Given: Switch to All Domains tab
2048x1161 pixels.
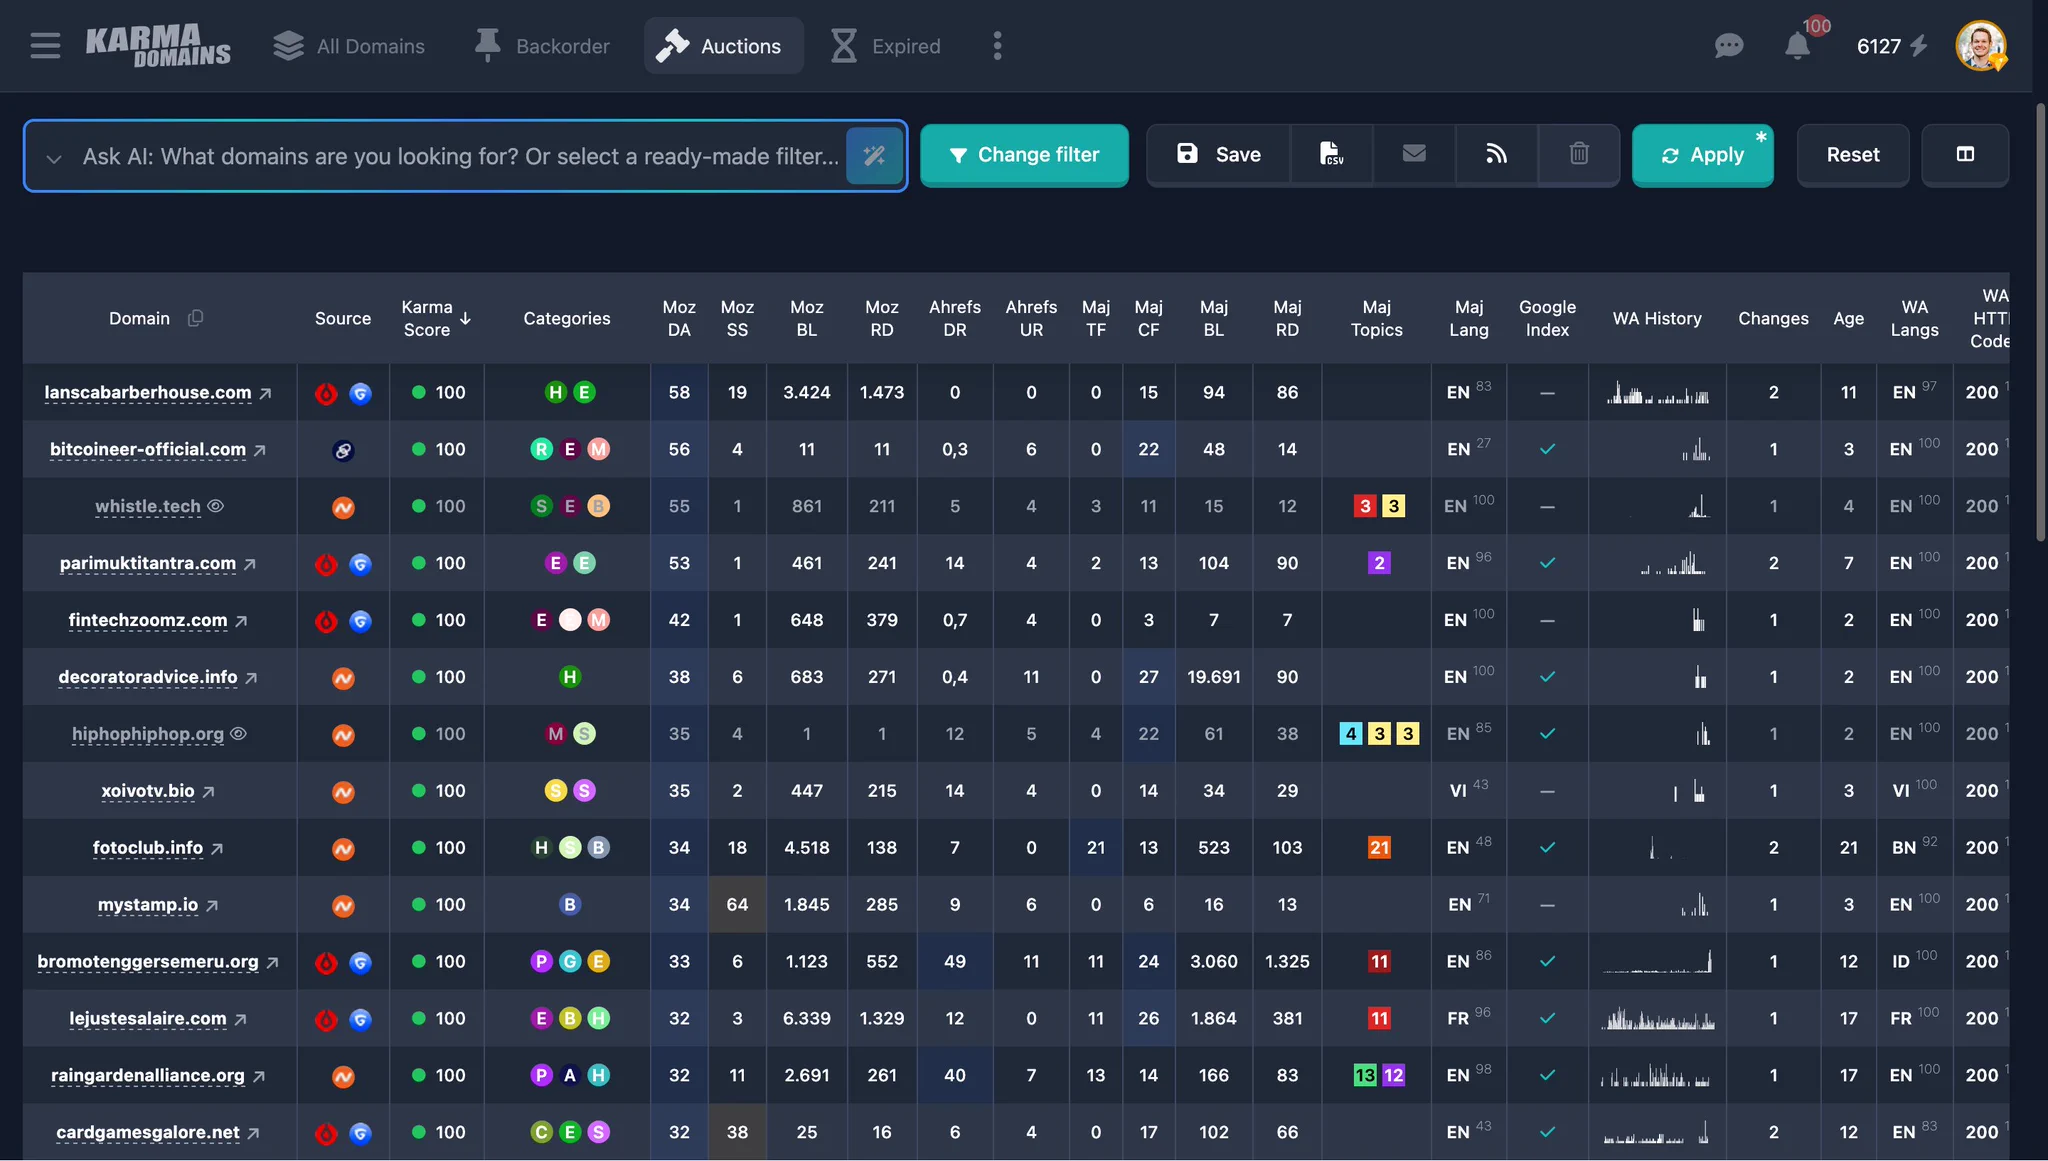Looking at the screenshot, I should 349,46.
